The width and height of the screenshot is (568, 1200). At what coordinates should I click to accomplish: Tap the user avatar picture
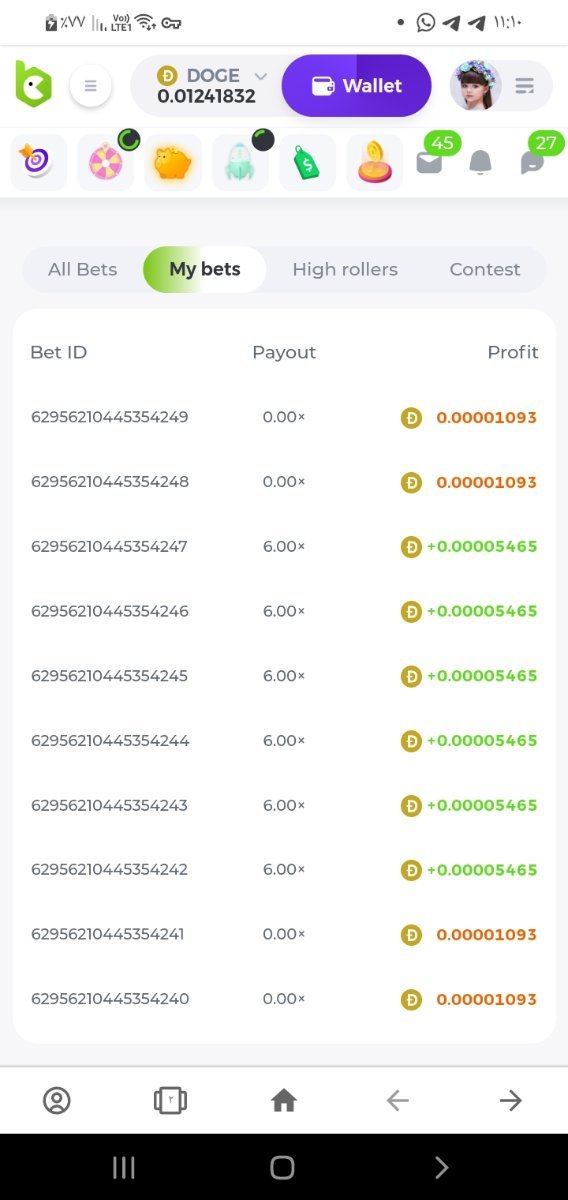click(x=475, y=86)
